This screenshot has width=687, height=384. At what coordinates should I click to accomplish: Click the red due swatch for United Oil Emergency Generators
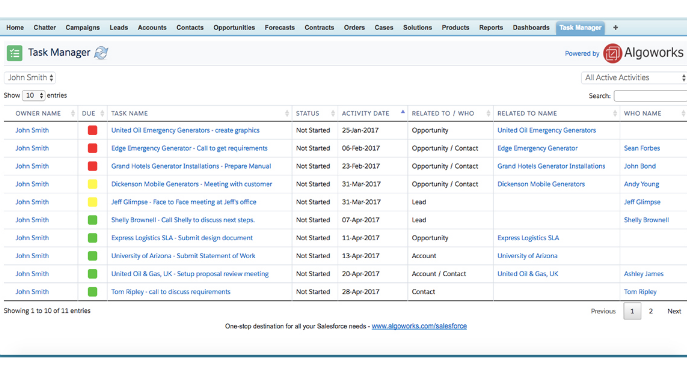(x=92, y=130)
